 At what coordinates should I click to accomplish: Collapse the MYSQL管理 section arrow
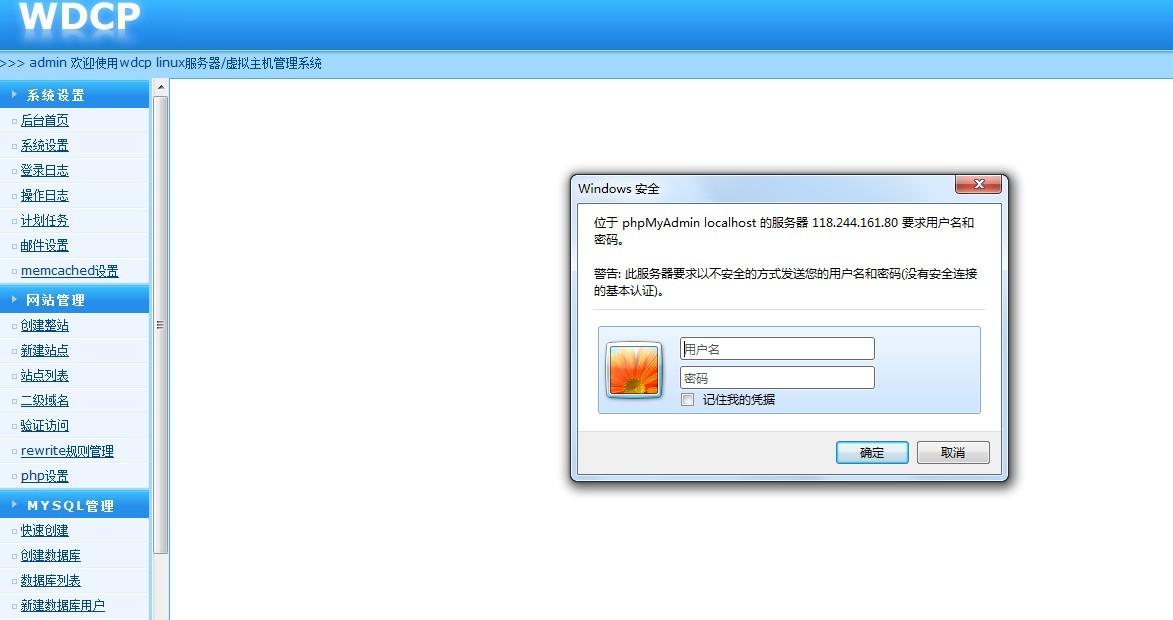[x=14, y=505]
